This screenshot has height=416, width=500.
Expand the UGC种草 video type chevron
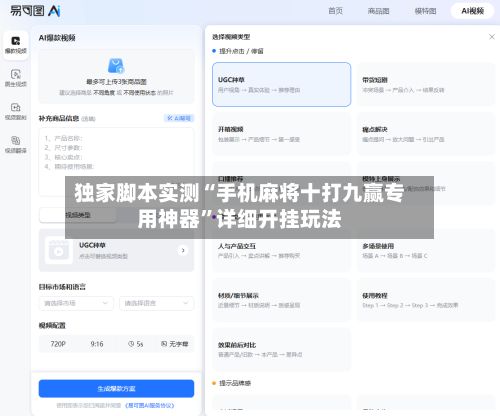(x=183, y=250)
